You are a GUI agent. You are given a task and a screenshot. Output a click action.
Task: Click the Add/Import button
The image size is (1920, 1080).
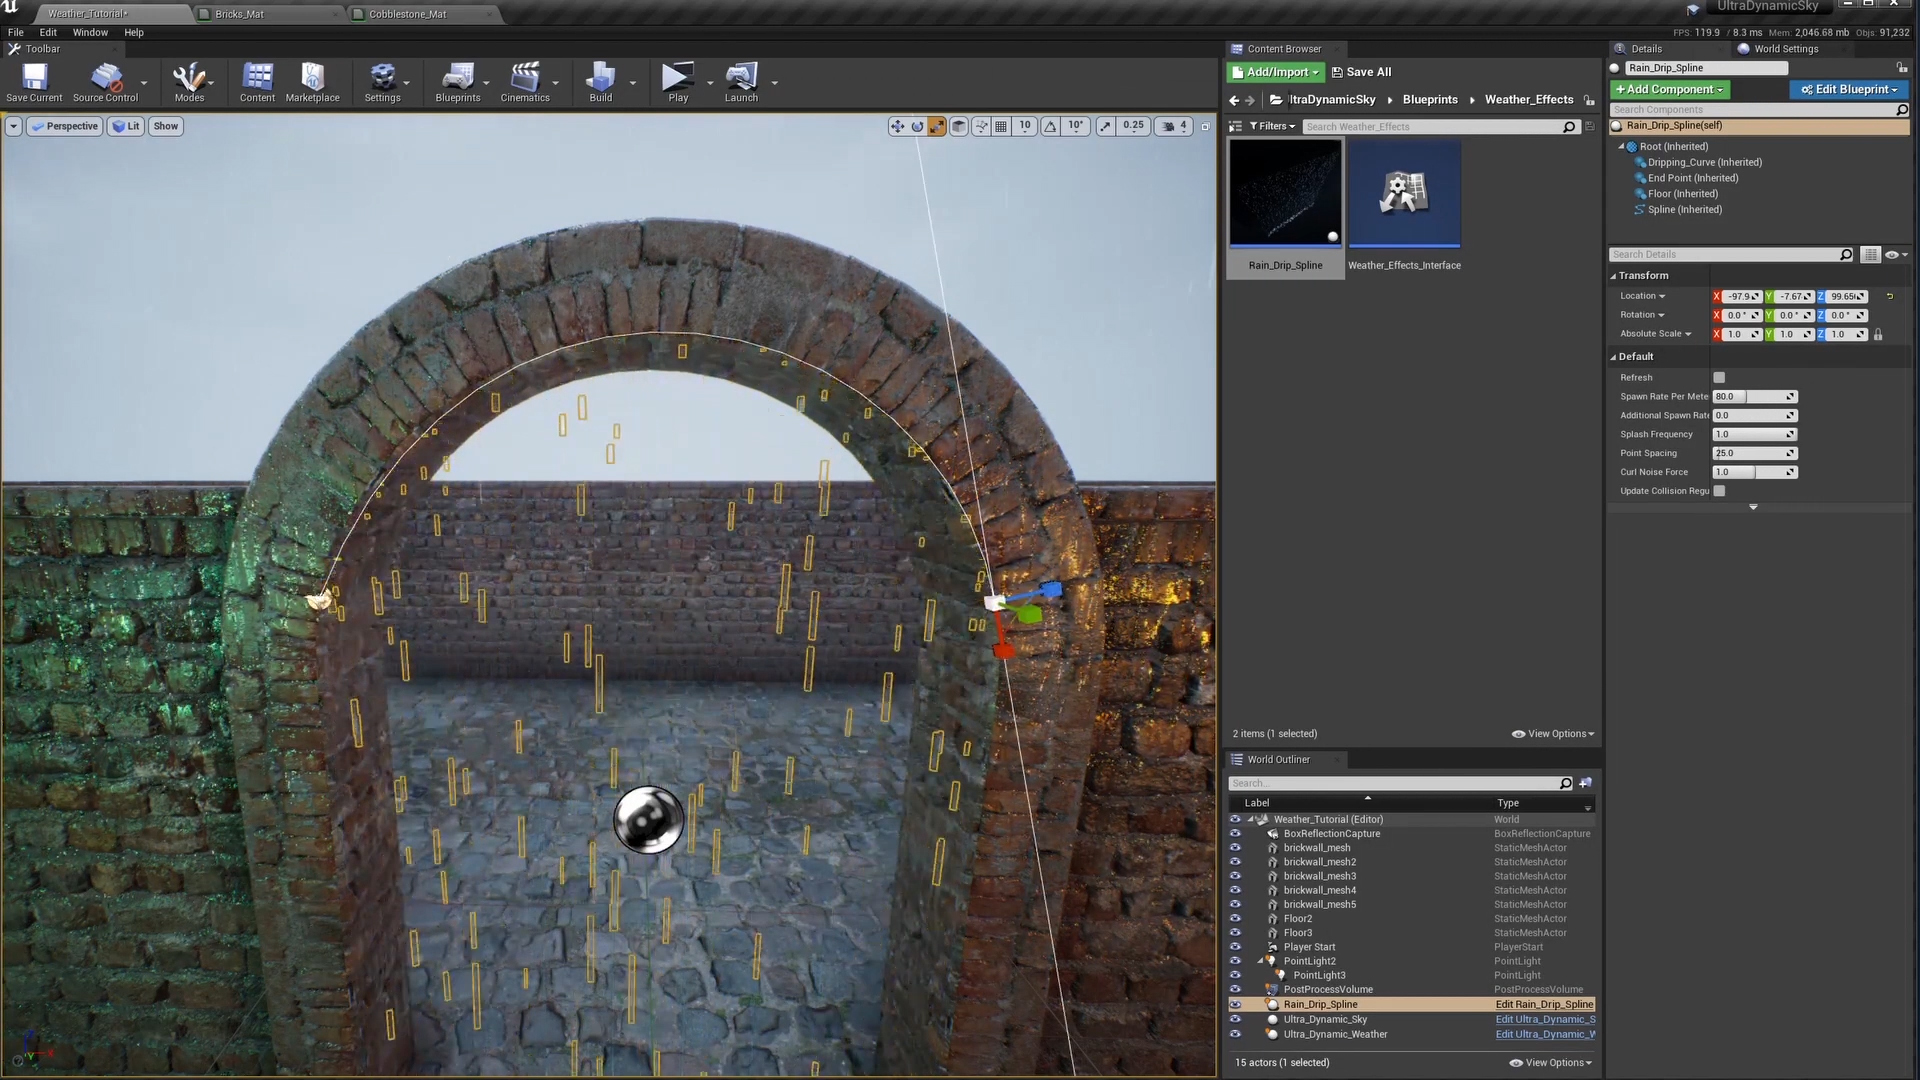point(1276,72)
